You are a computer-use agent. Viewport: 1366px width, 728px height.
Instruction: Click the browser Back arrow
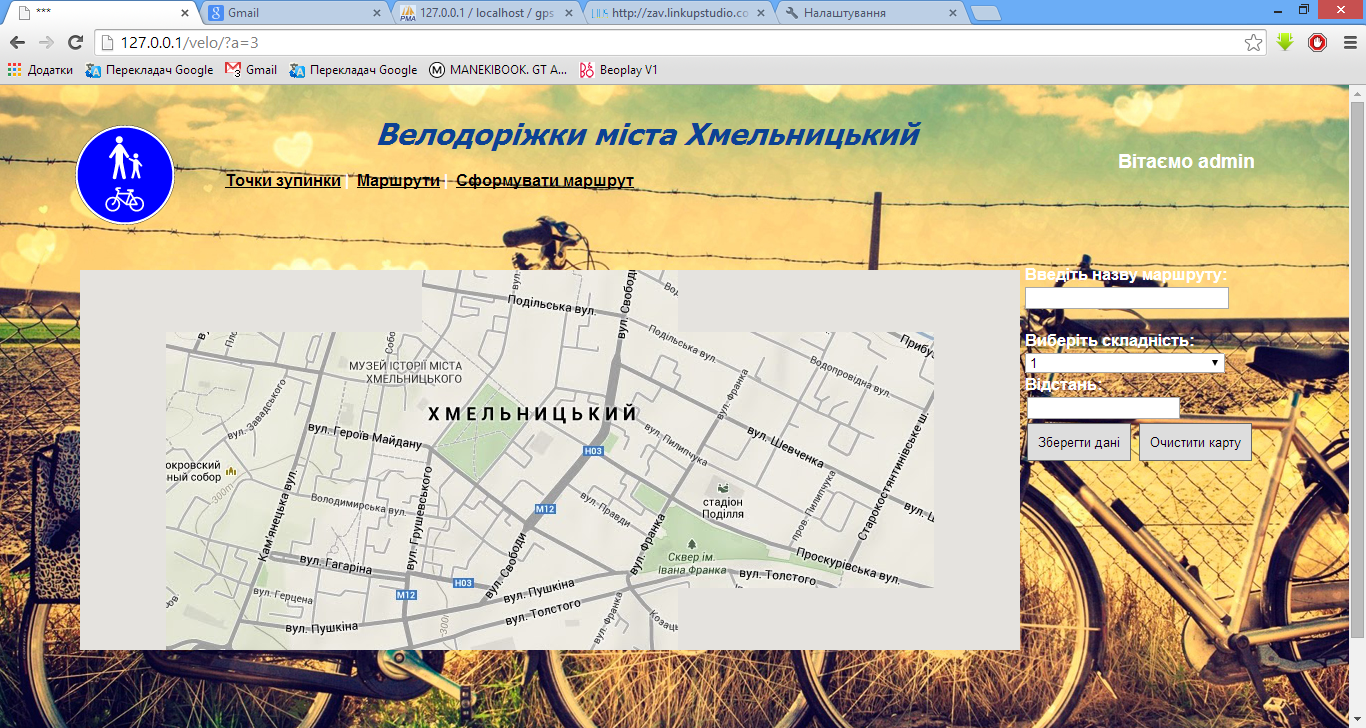pos(17,42)
